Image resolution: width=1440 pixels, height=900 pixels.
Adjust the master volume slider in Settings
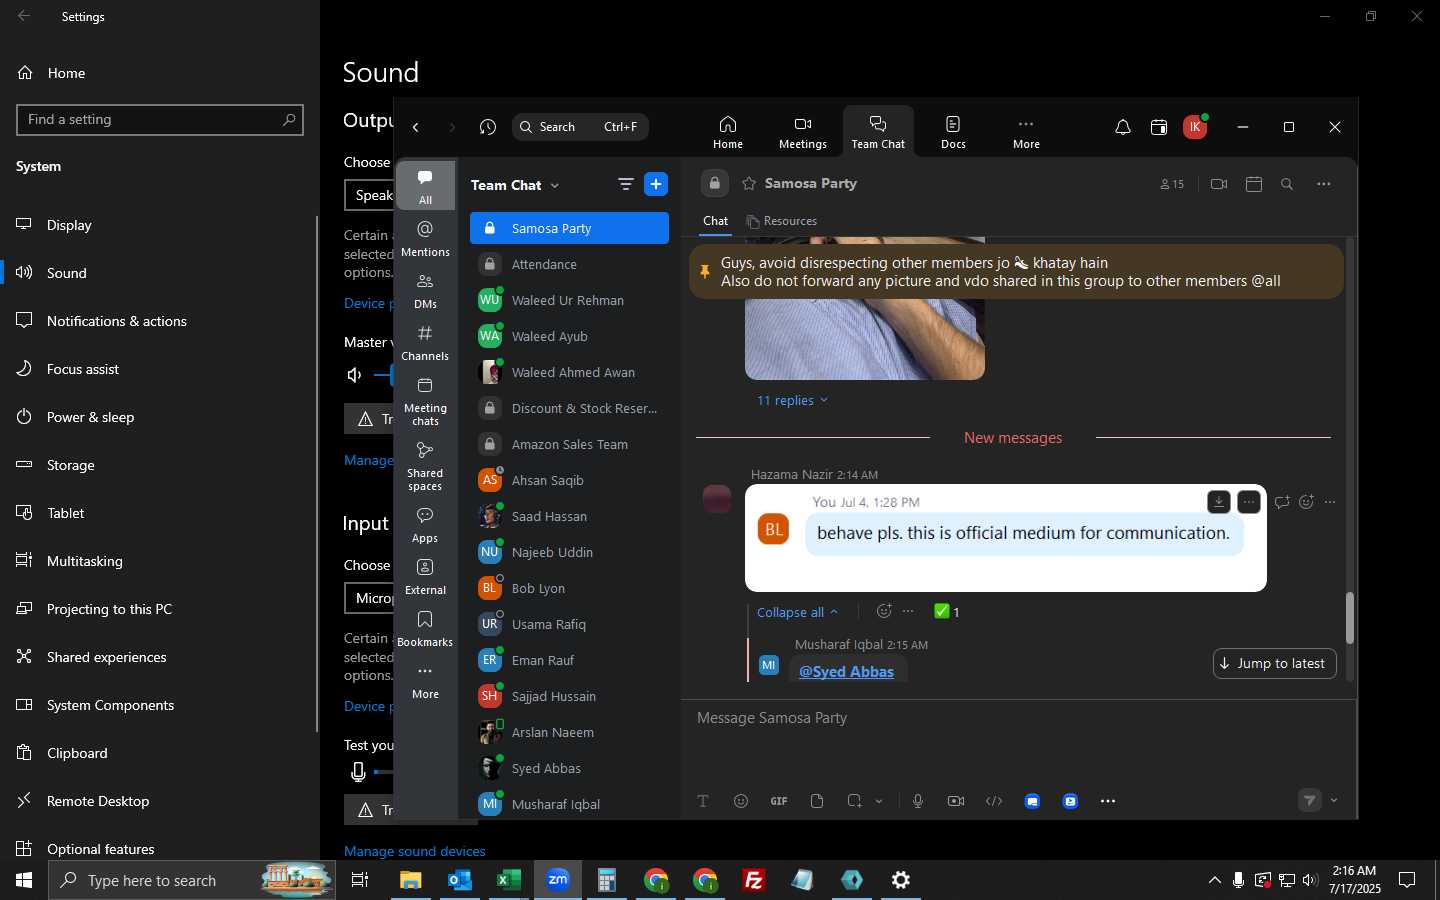383,375
